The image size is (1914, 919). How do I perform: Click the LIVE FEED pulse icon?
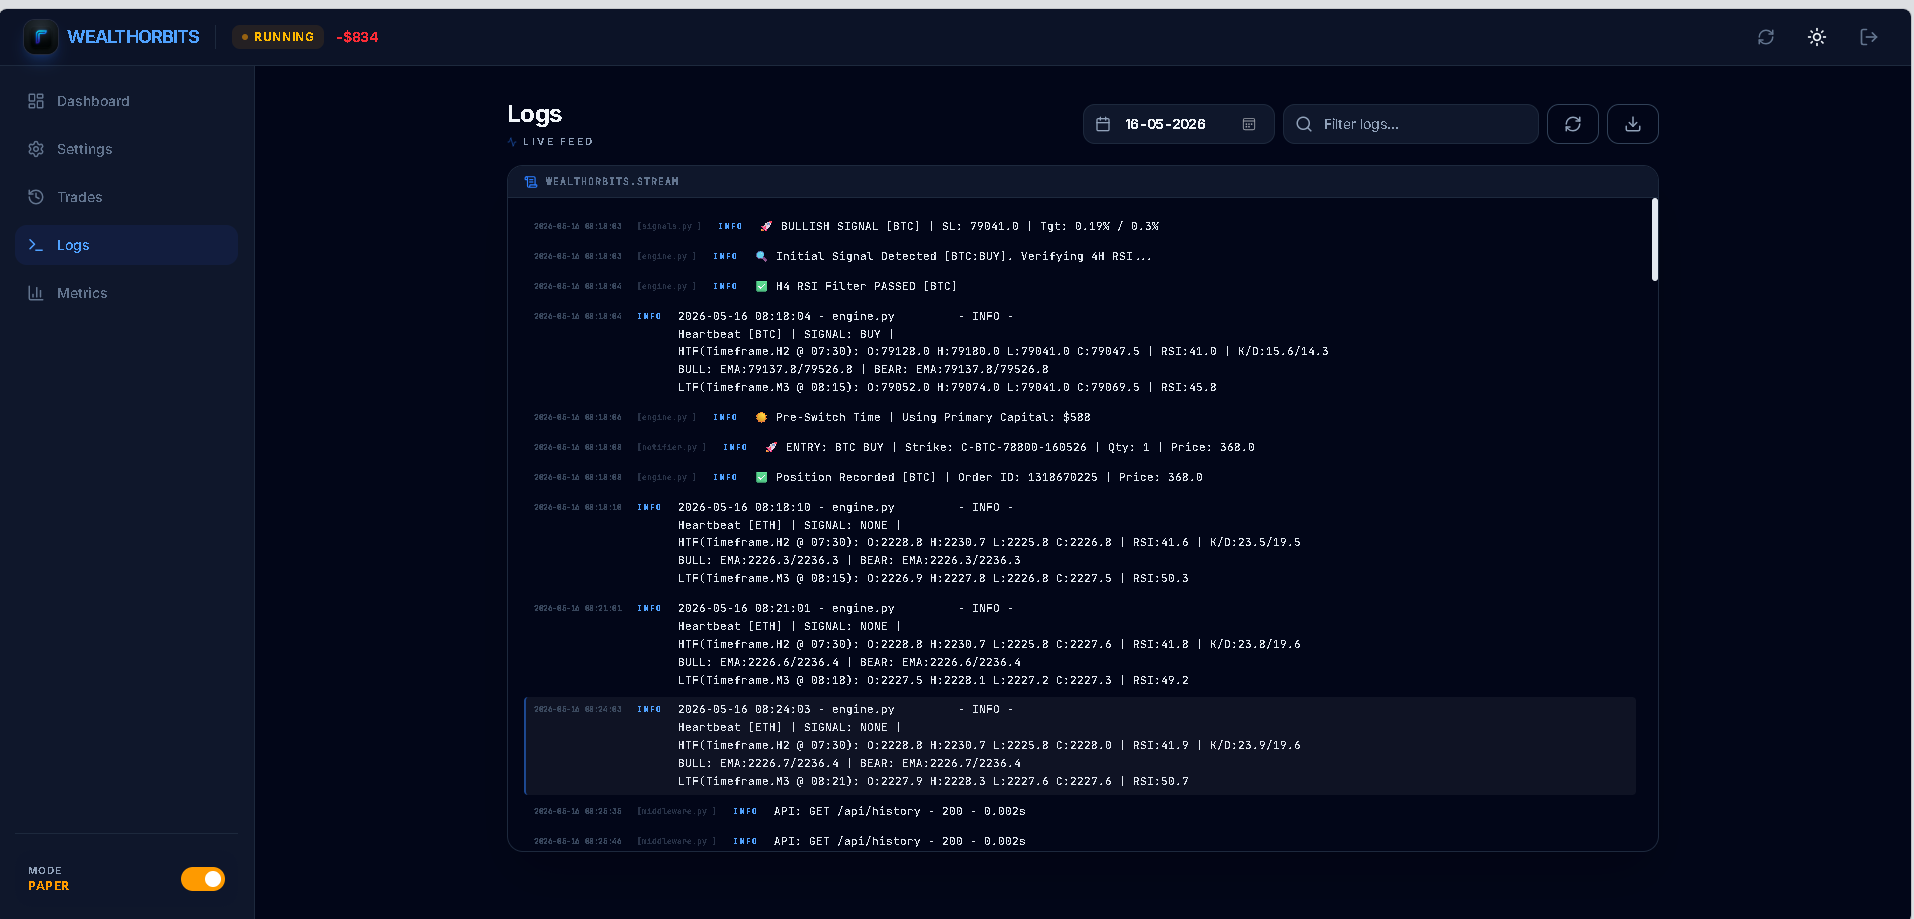pos(512,142)
